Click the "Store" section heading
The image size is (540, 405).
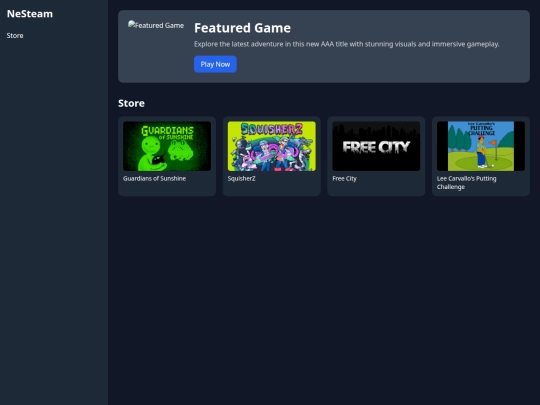click(131, 103)
